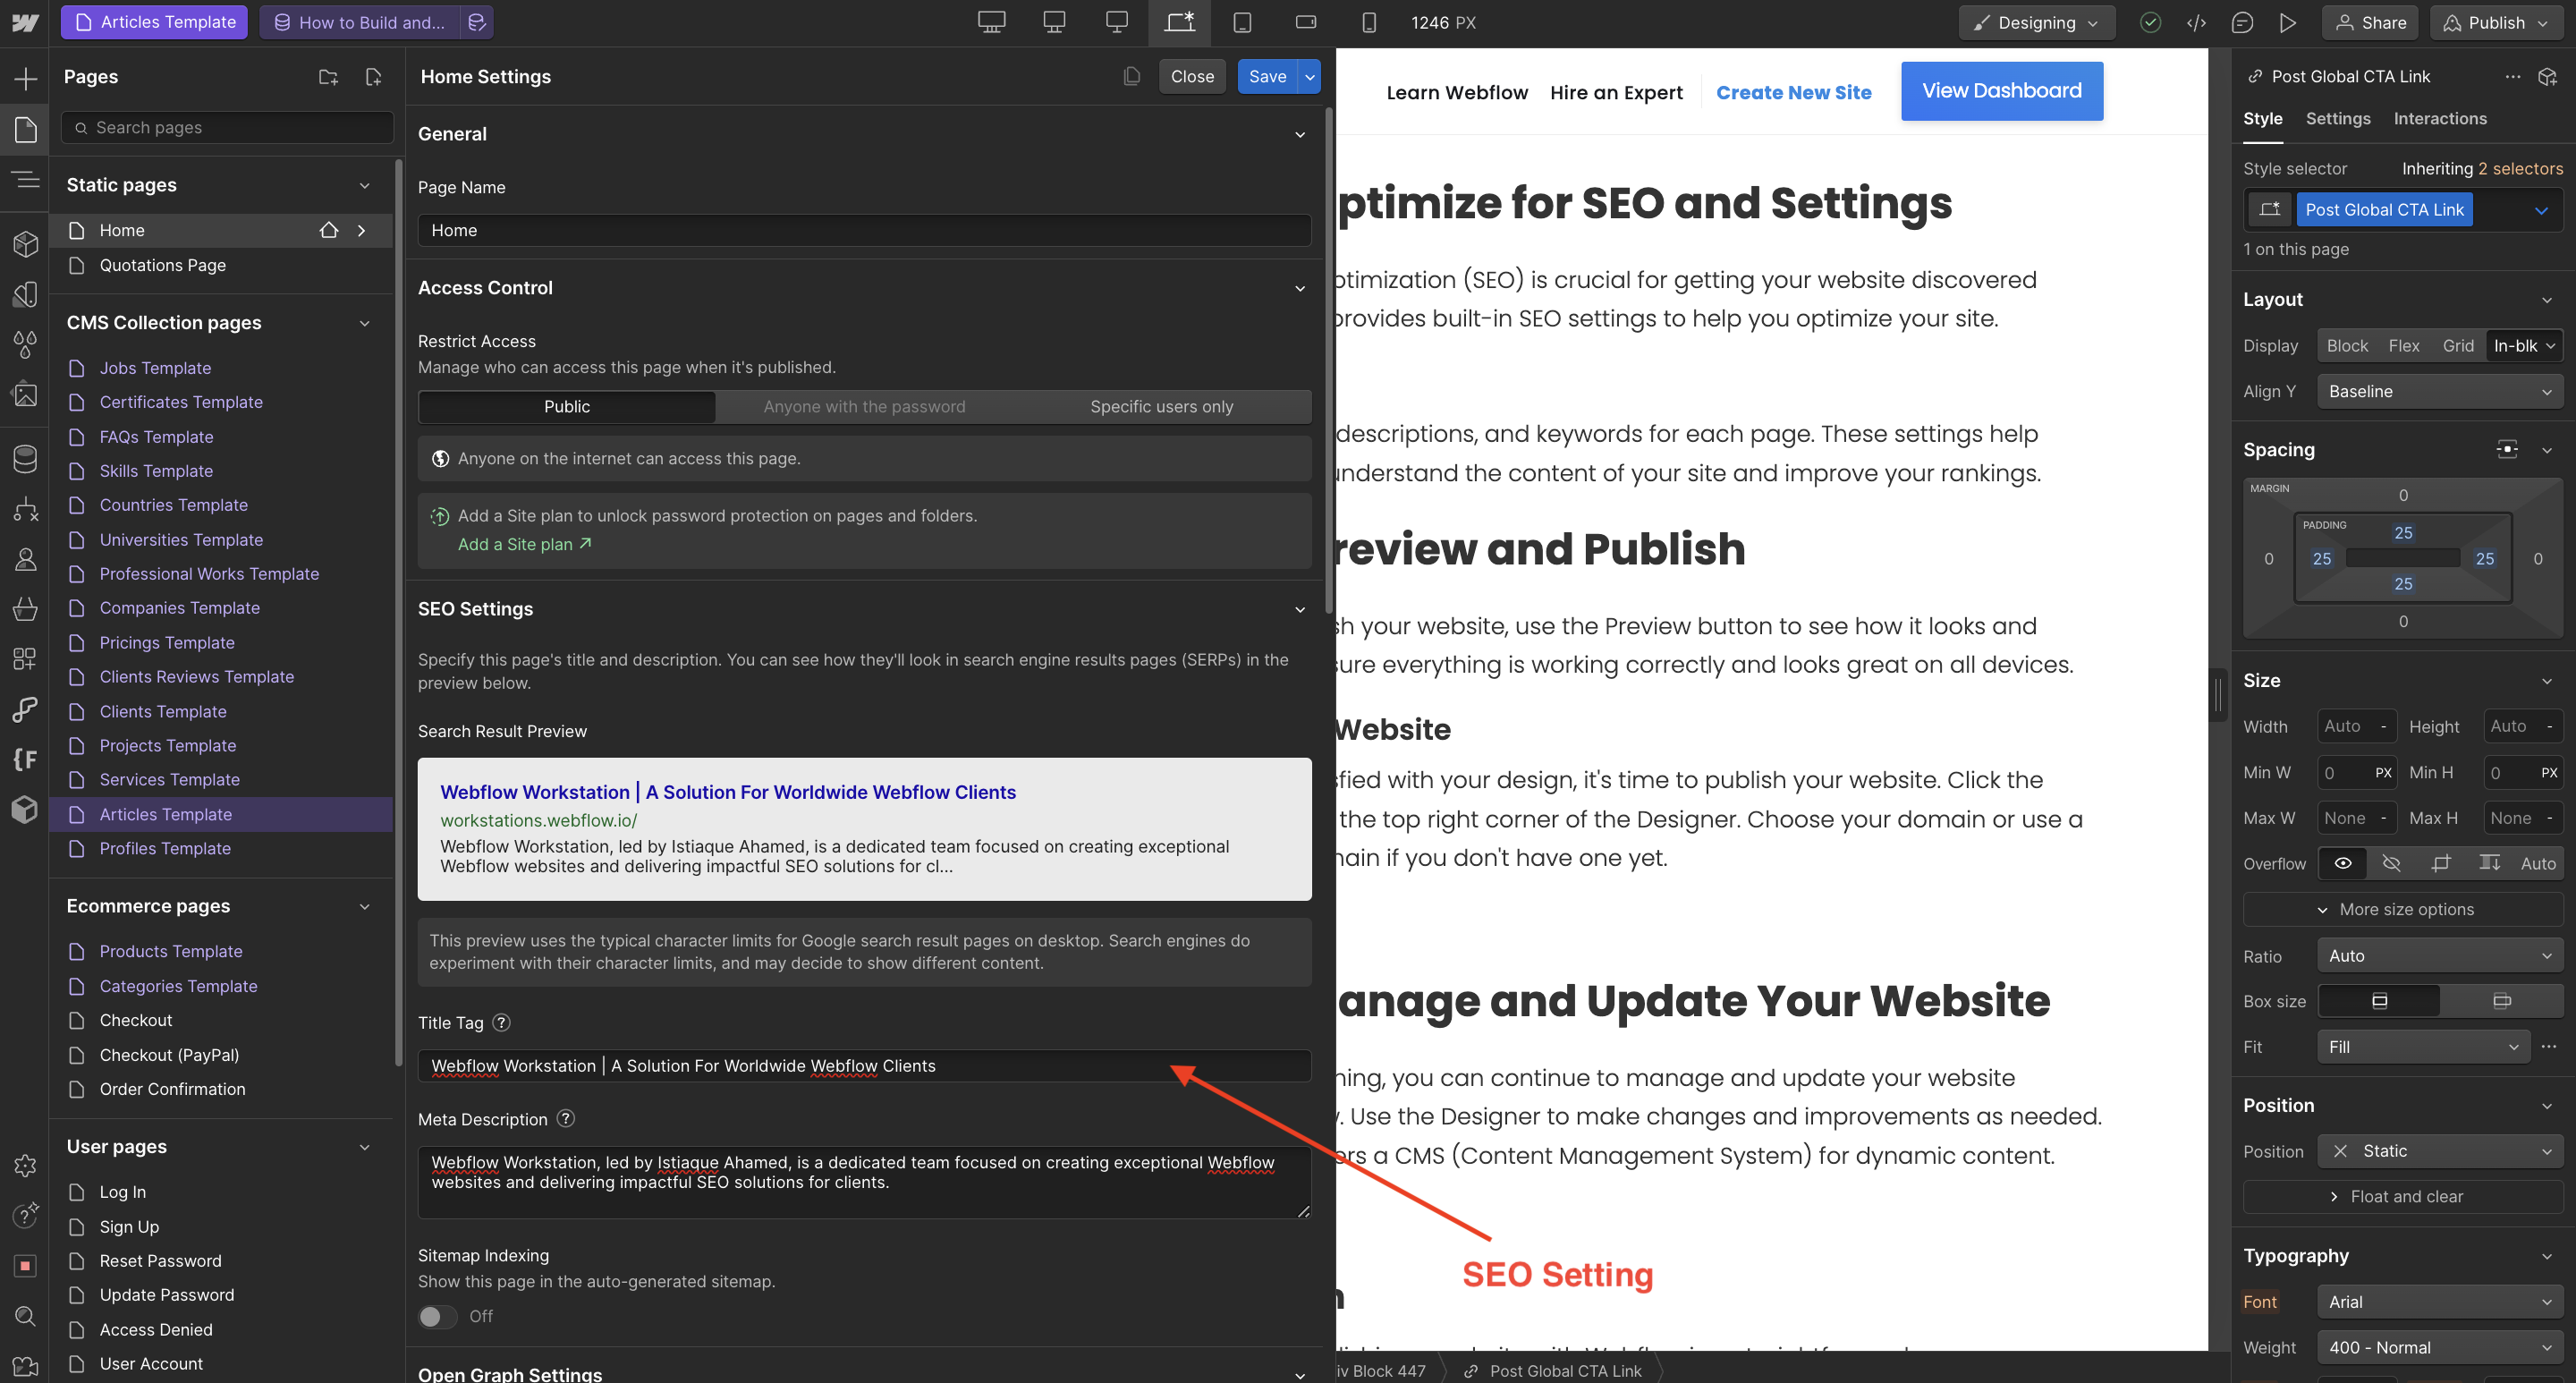Open the Search magnifier icon at bottom left
Viewport: 2576px width, 1383px height.
25,1316
